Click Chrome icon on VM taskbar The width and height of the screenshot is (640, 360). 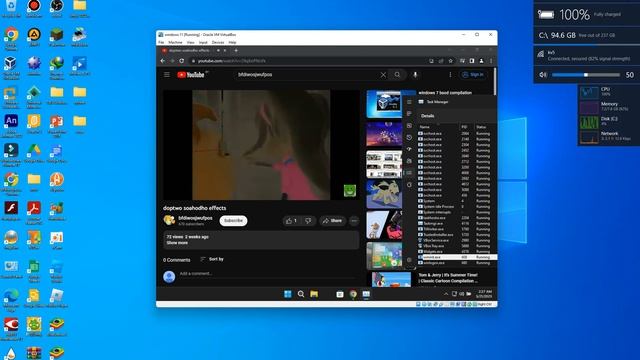[353, 294]
